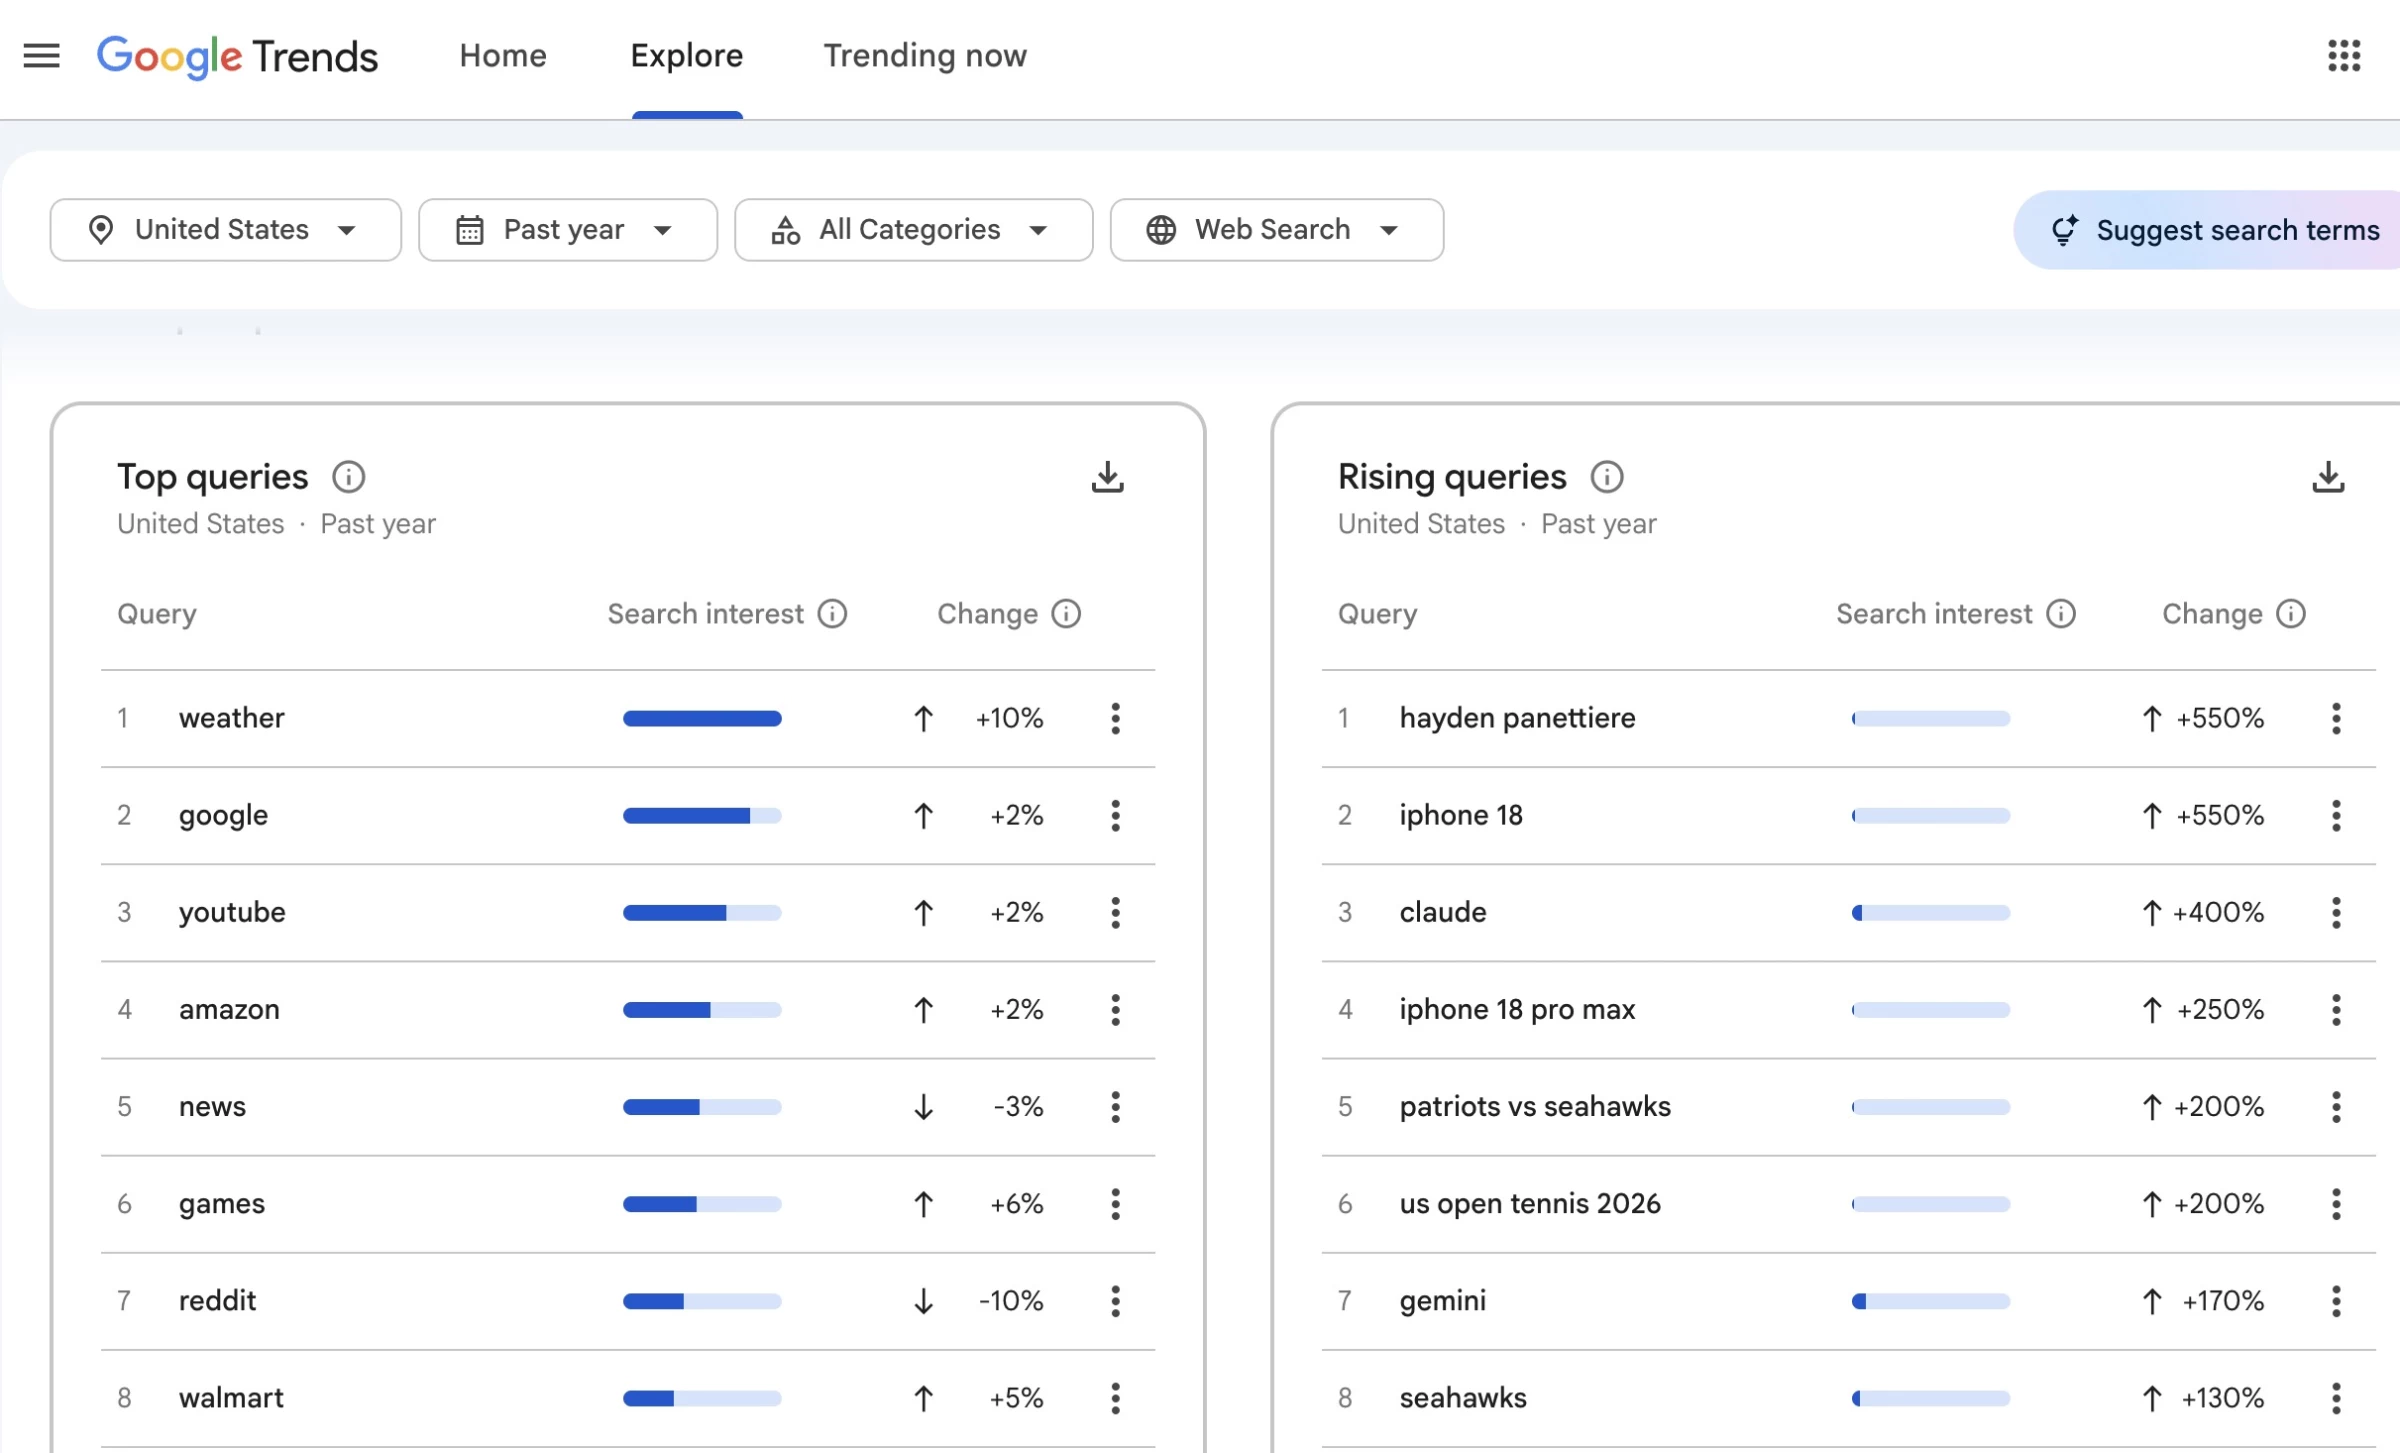
Task: Open more options for gemini row
Action: (x=2336, y=1301)
